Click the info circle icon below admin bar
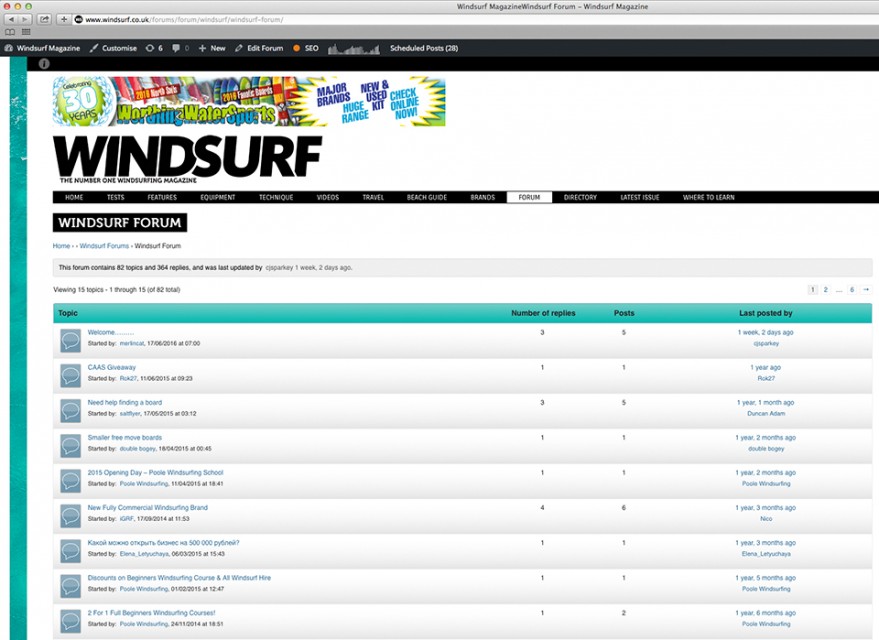 (44, 64)
